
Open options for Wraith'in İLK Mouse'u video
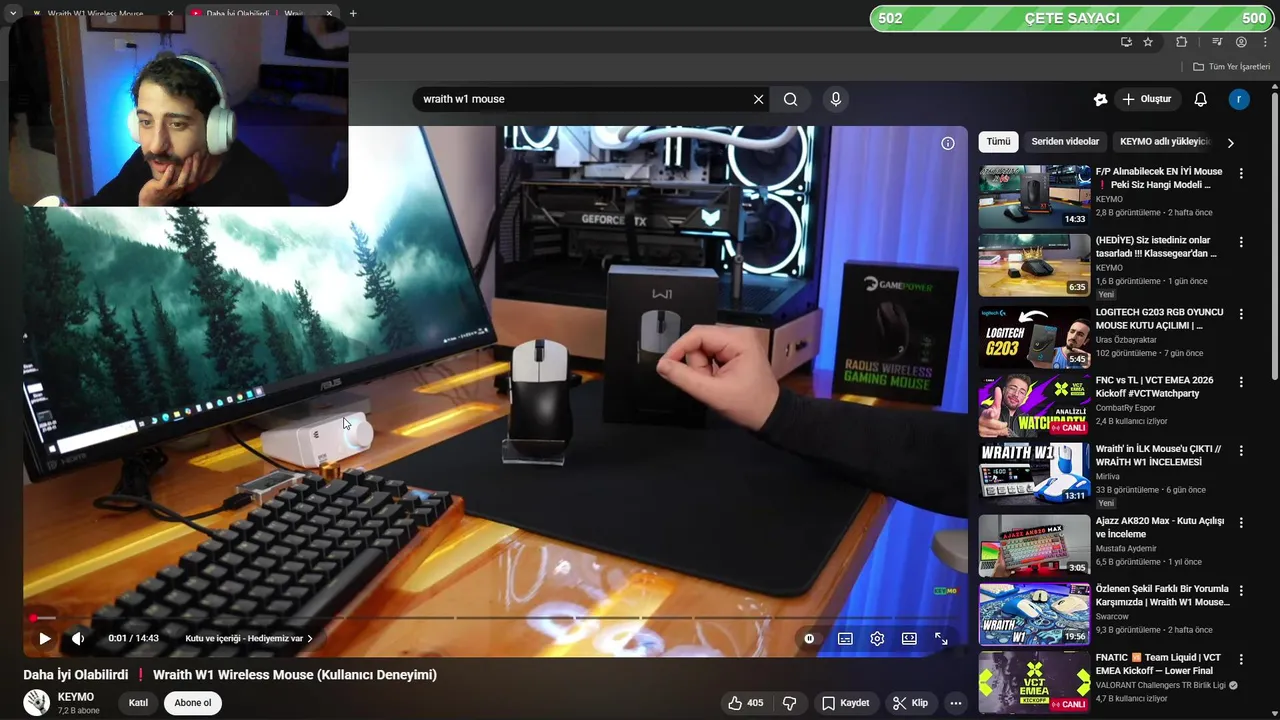[x=1241, y=451]
